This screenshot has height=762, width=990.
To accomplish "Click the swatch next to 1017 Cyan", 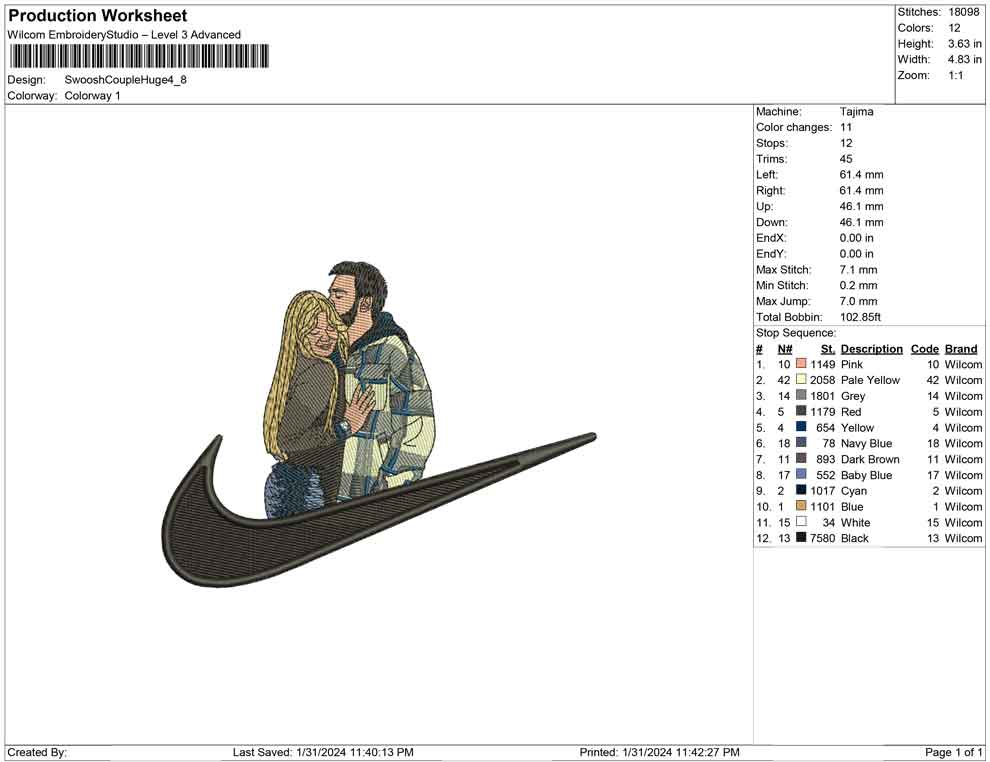I will [x=801, y=490].
